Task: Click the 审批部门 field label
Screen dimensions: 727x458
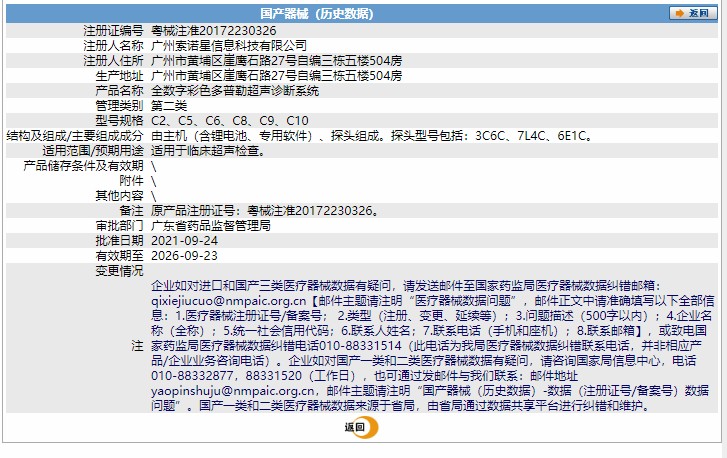Action: (x=120, y=226)
